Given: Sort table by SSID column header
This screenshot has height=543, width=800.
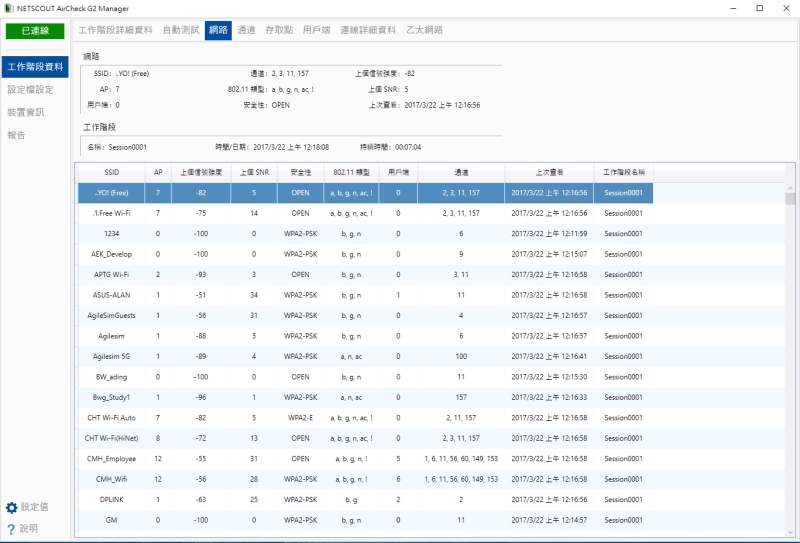Looking at the screenshot, I should click(111, 172).
